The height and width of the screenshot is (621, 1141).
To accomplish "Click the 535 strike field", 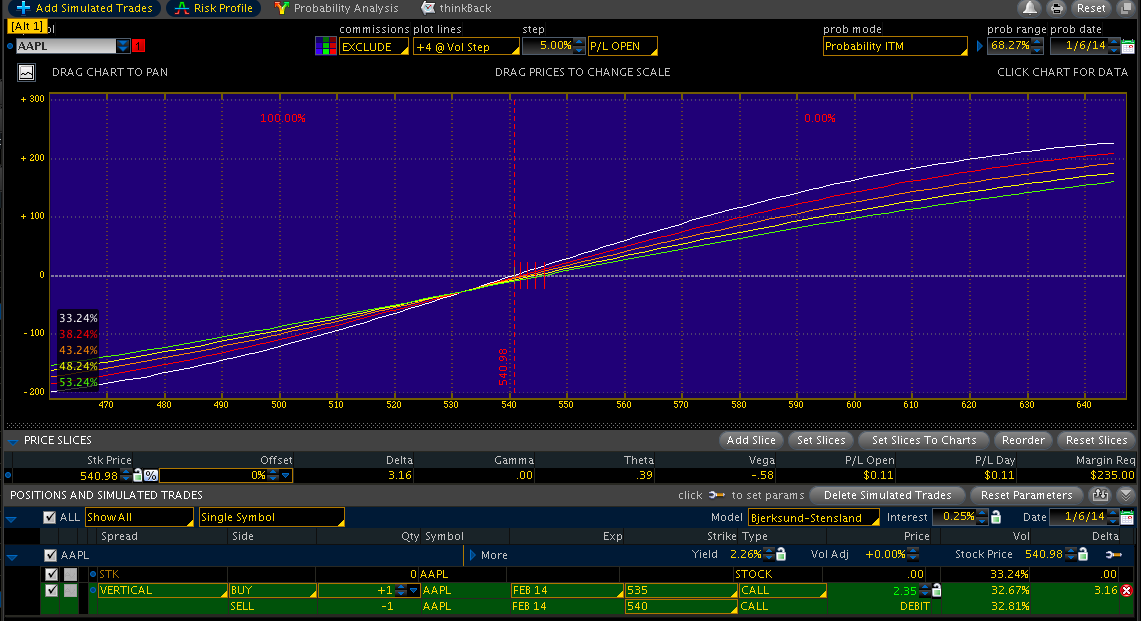I will pyautogui.click(x=681, y=590).
